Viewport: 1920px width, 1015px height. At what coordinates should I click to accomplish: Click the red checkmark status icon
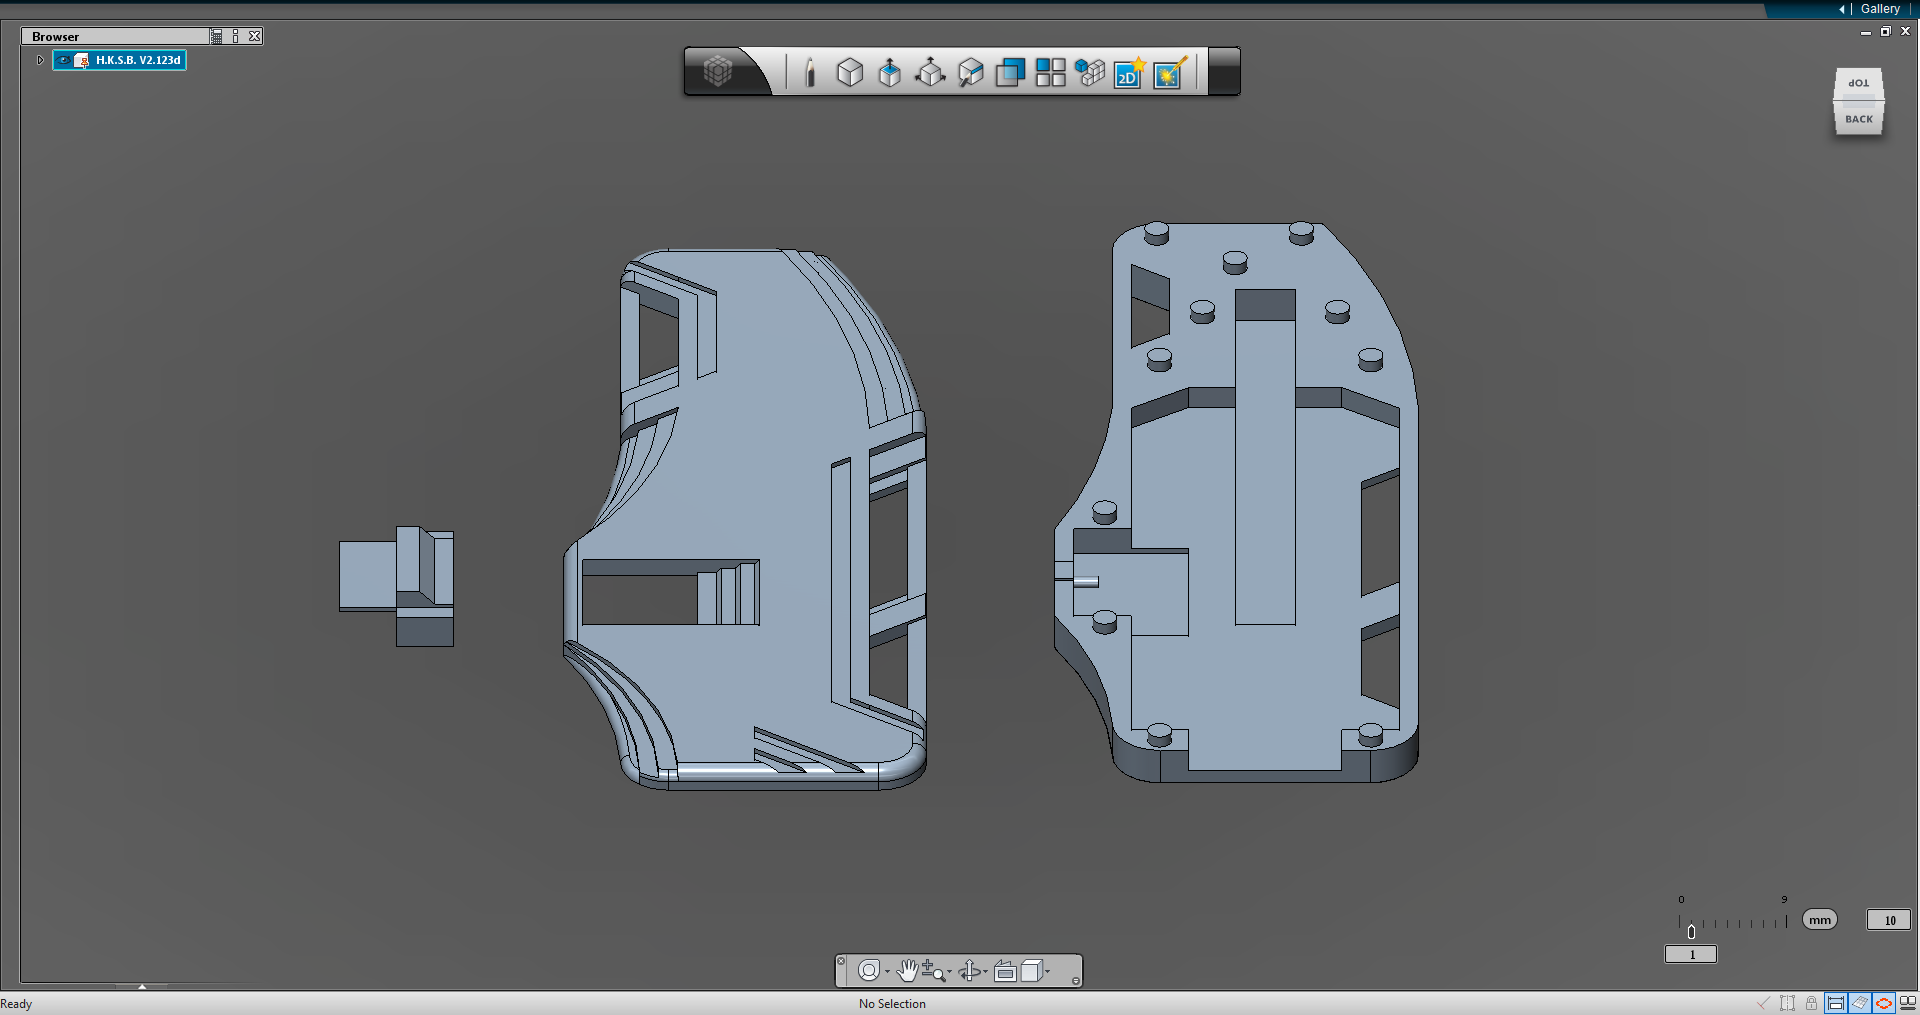(1763, 1003)
